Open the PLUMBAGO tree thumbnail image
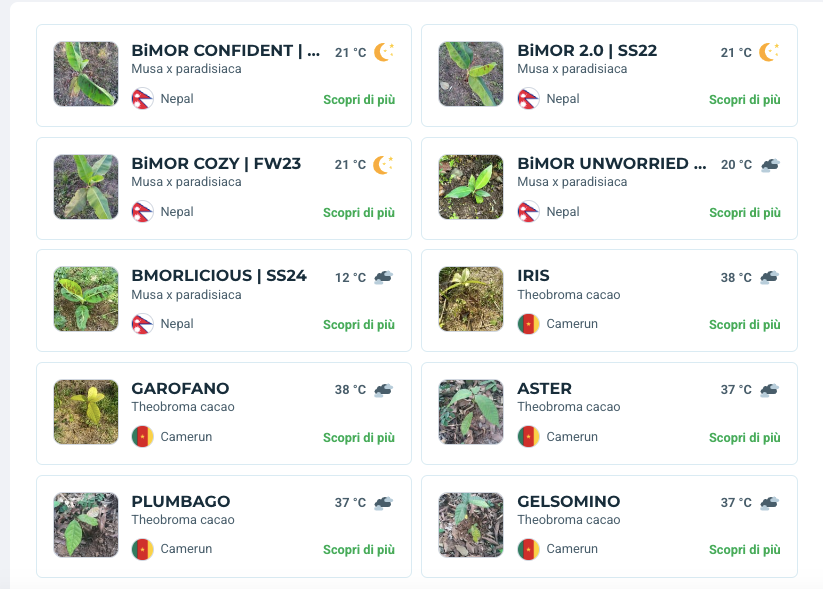 pos(86,524)
